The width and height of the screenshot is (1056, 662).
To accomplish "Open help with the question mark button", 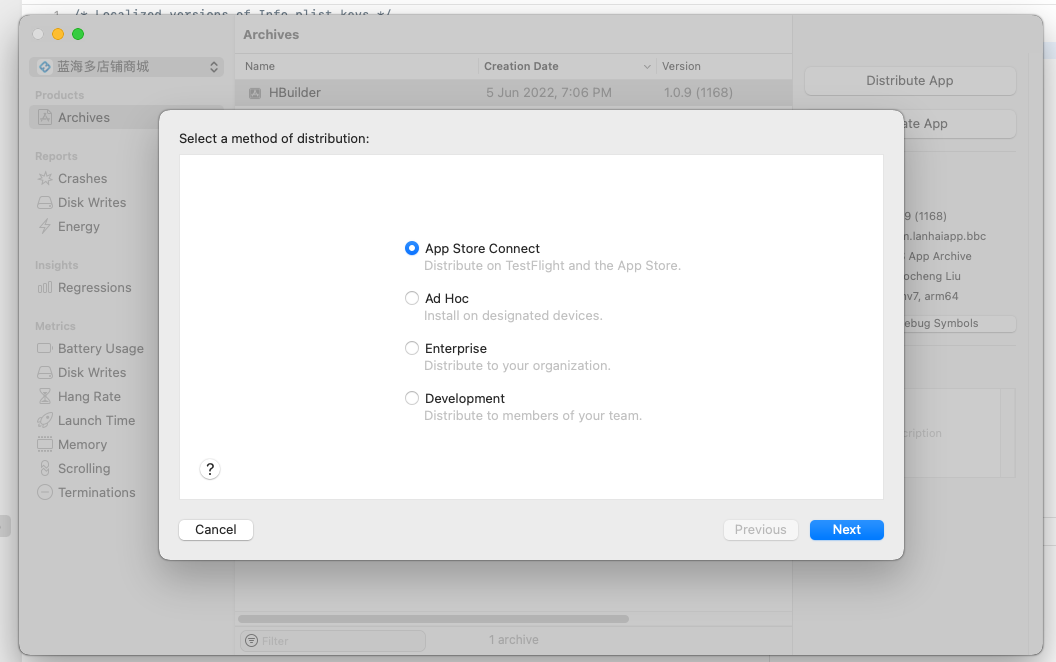I will point(210,470).
